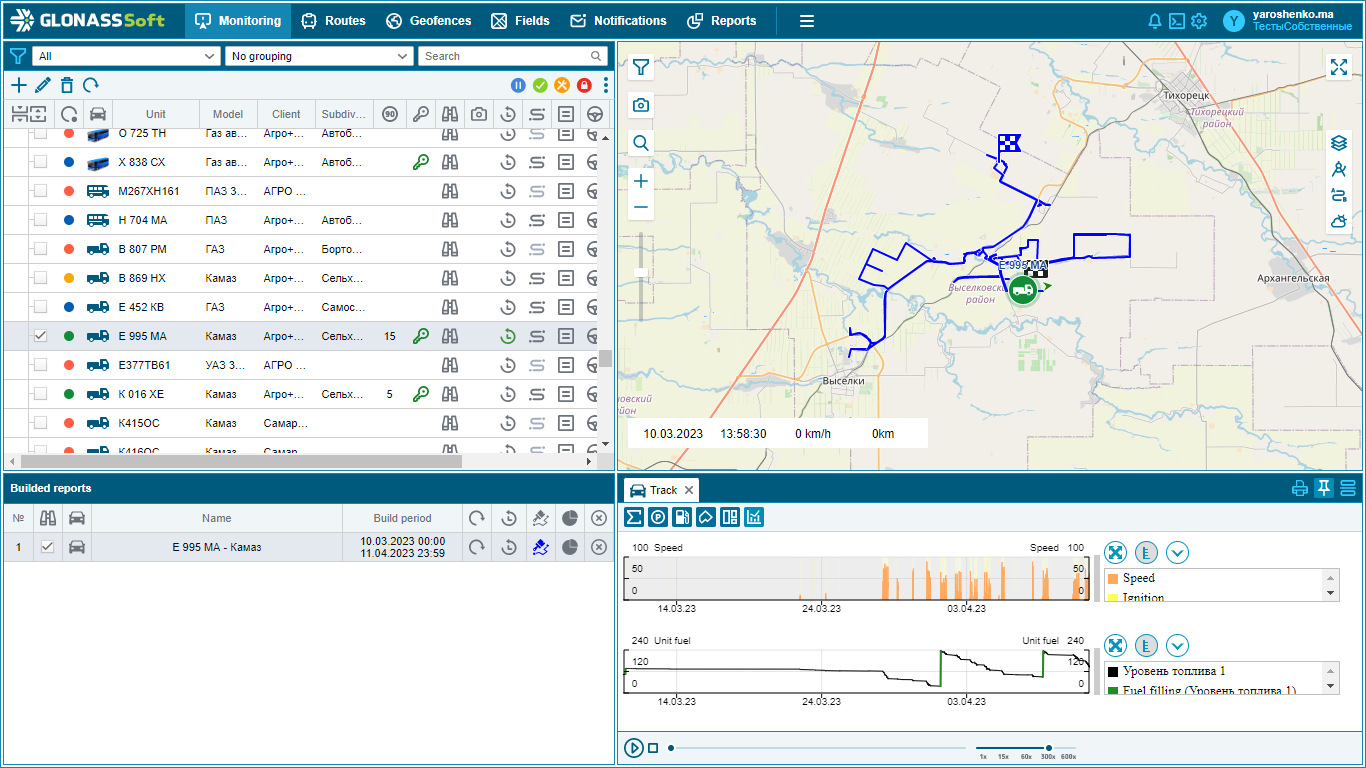This screenshot has height=768, width=1366.
Task: Stop track playback
Action: click(653, 747)
